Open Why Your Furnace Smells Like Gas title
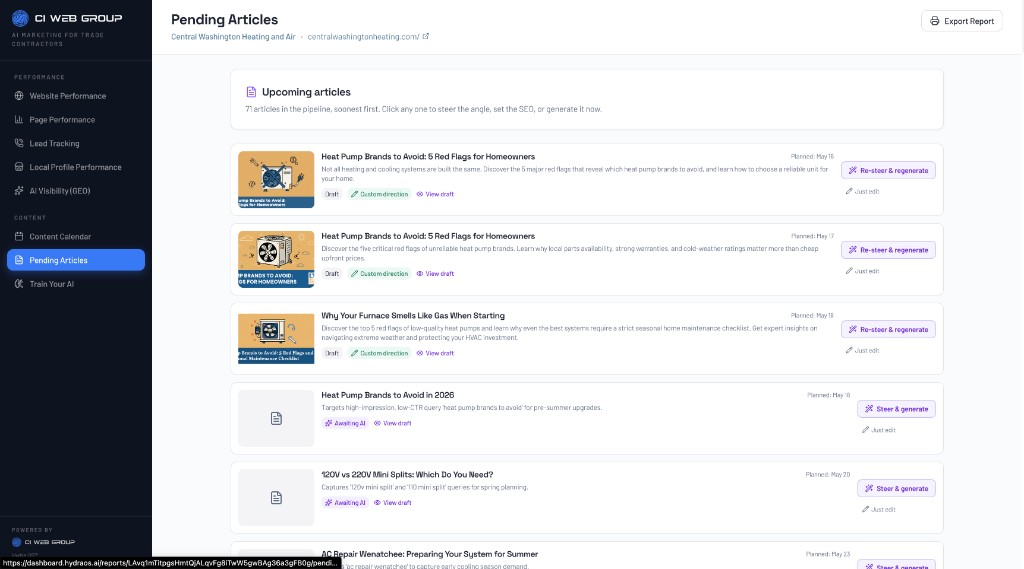This screenshot has width=1024, height=569. pos(413,316)
